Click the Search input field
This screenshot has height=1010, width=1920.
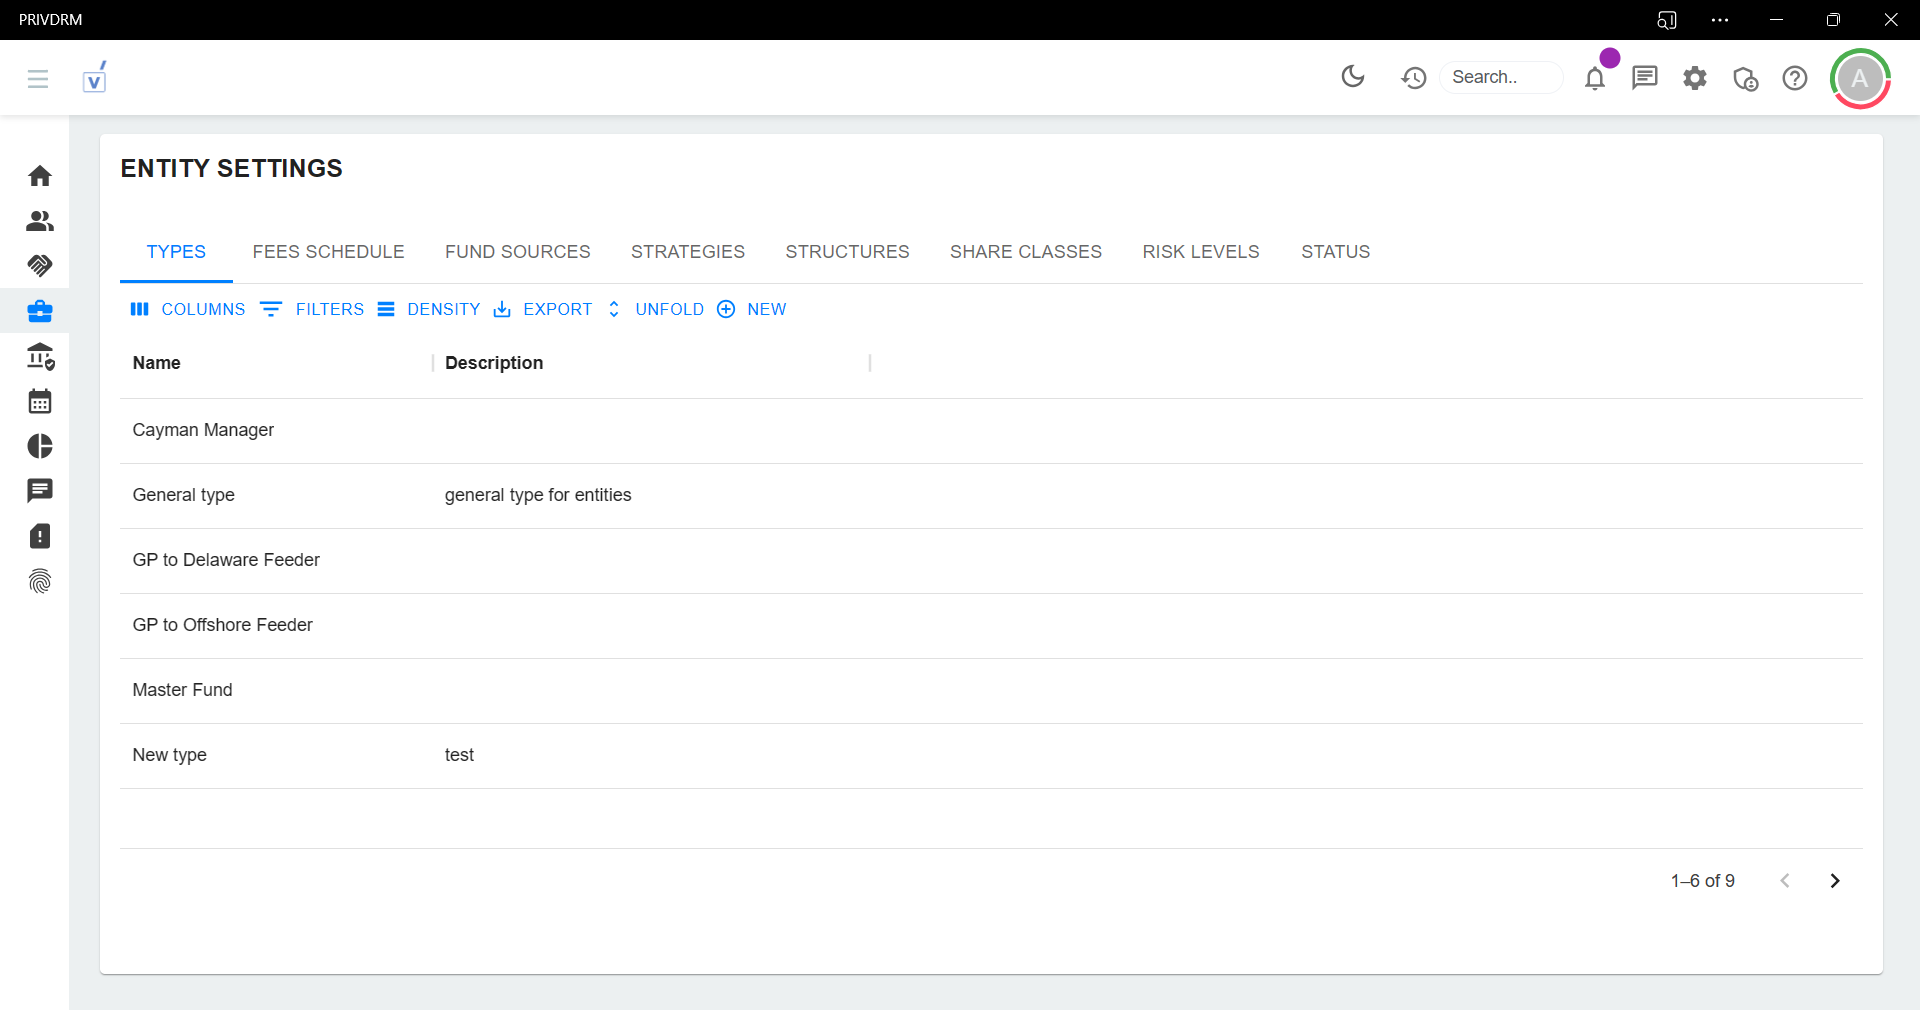point(1500,78)
